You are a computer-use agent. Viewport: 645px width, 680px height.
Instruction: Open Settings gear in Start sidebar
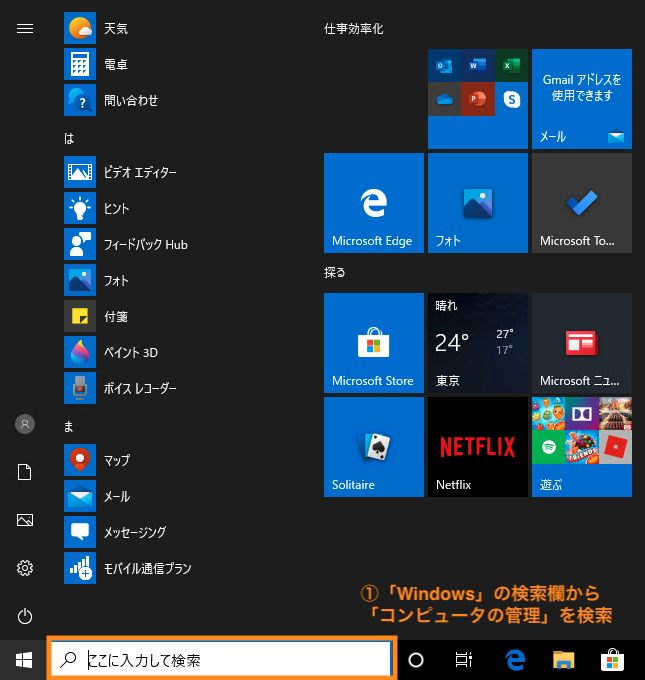coord(25,568)
